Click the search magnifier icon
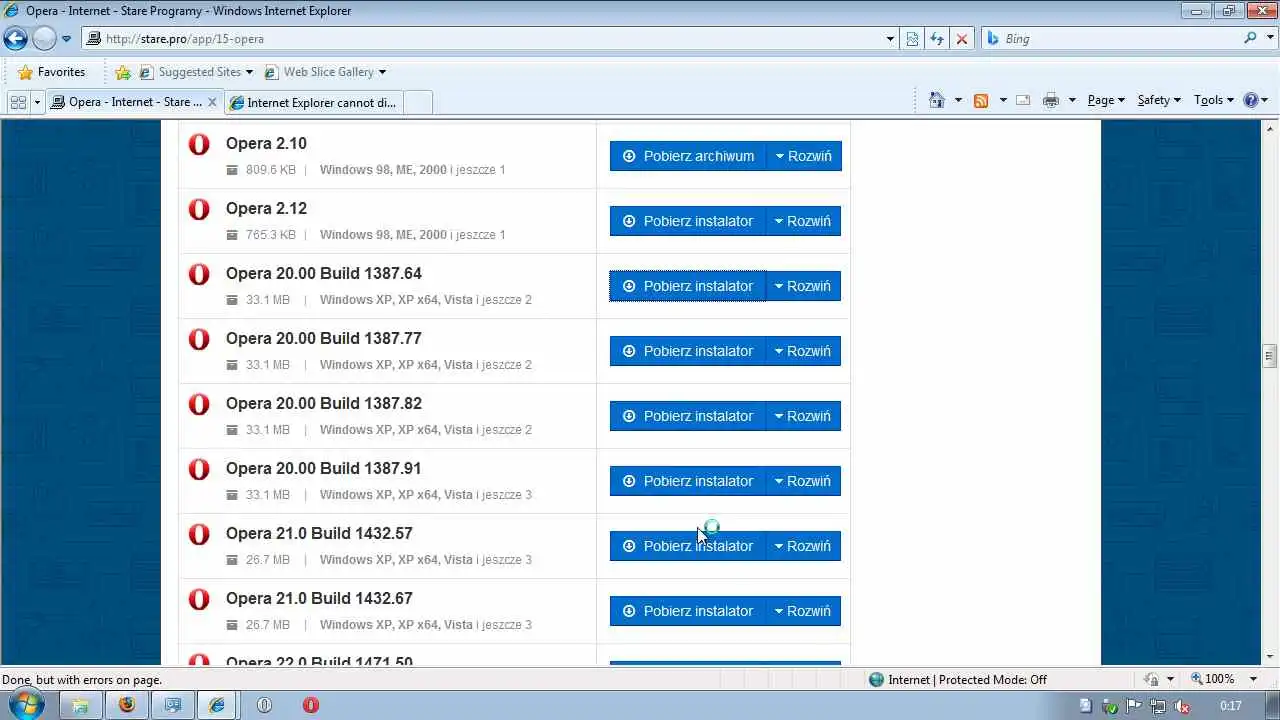This screenshot has width=1280, height=720. pyautogui.click(x=1250, y=38)
